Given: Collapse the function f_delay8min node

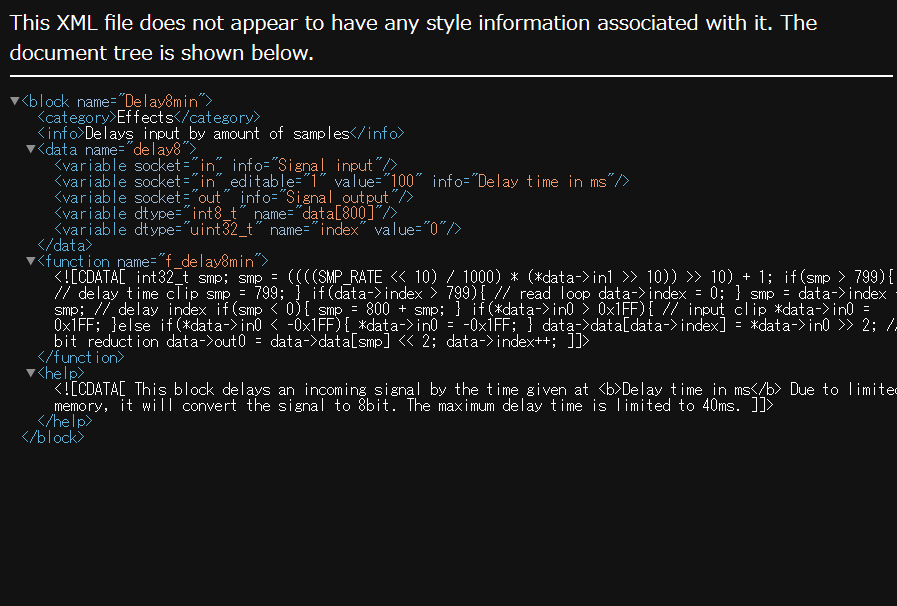Looking at the screenshot, I should click(31, 262).
